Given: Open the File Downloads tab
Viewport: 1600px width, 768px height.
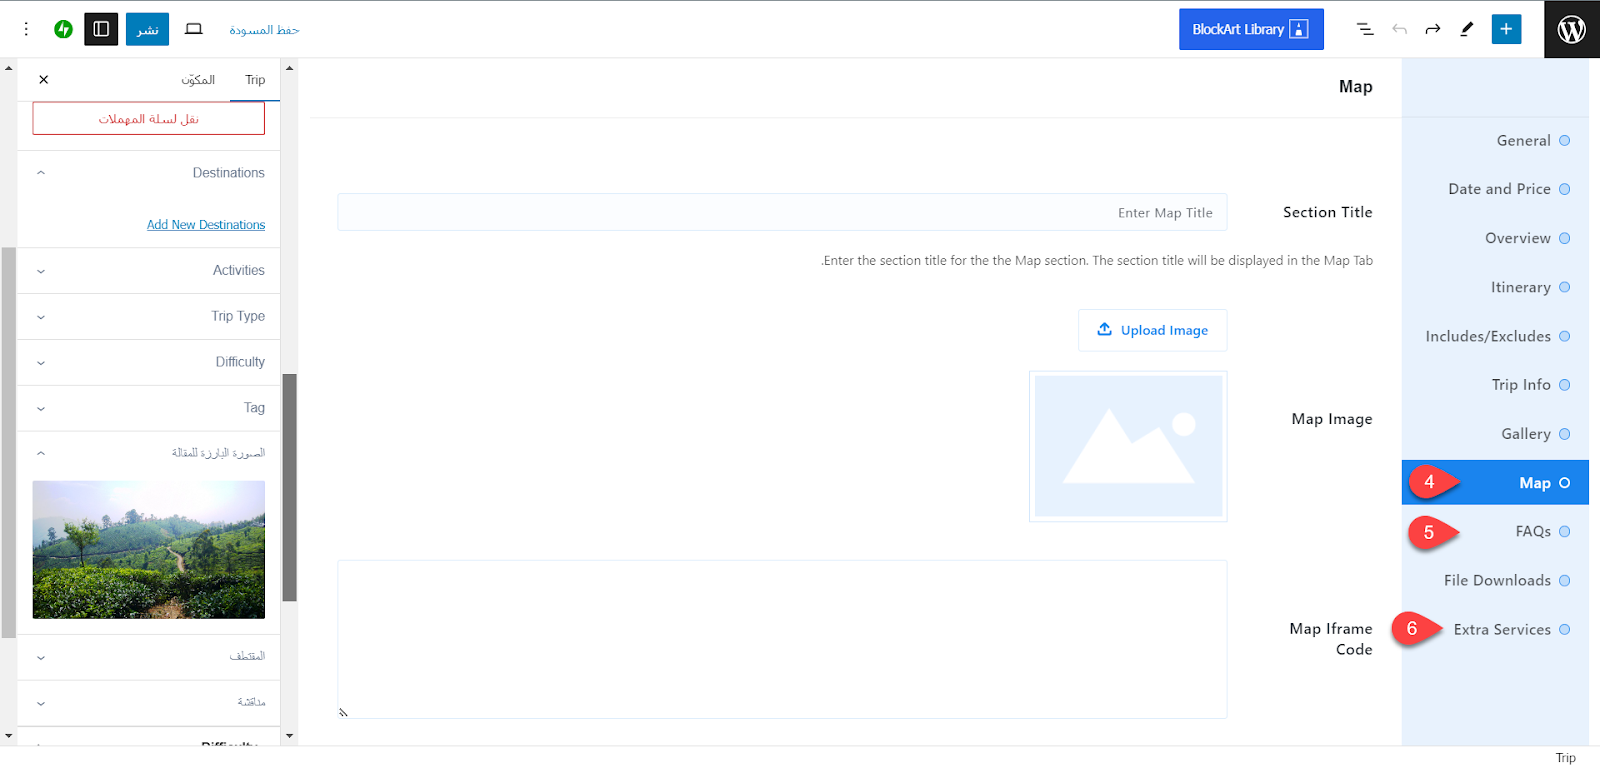Looking at the screenshot, I should [x=1495, y=581].
